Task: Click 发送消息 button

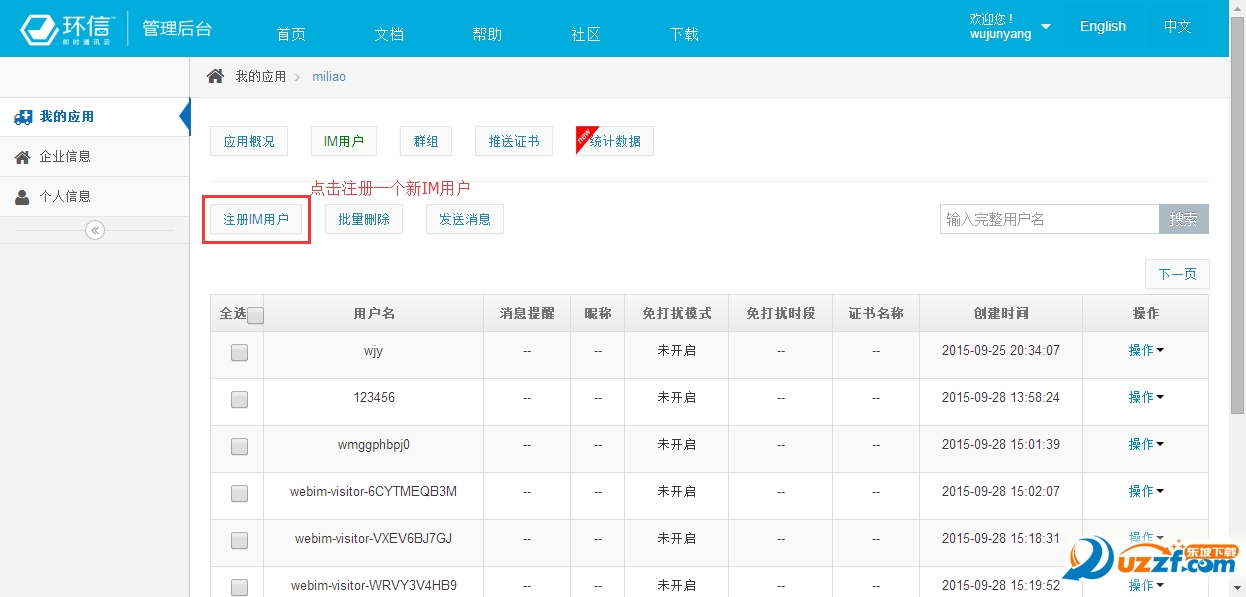Action: click(x=465, y=219)
